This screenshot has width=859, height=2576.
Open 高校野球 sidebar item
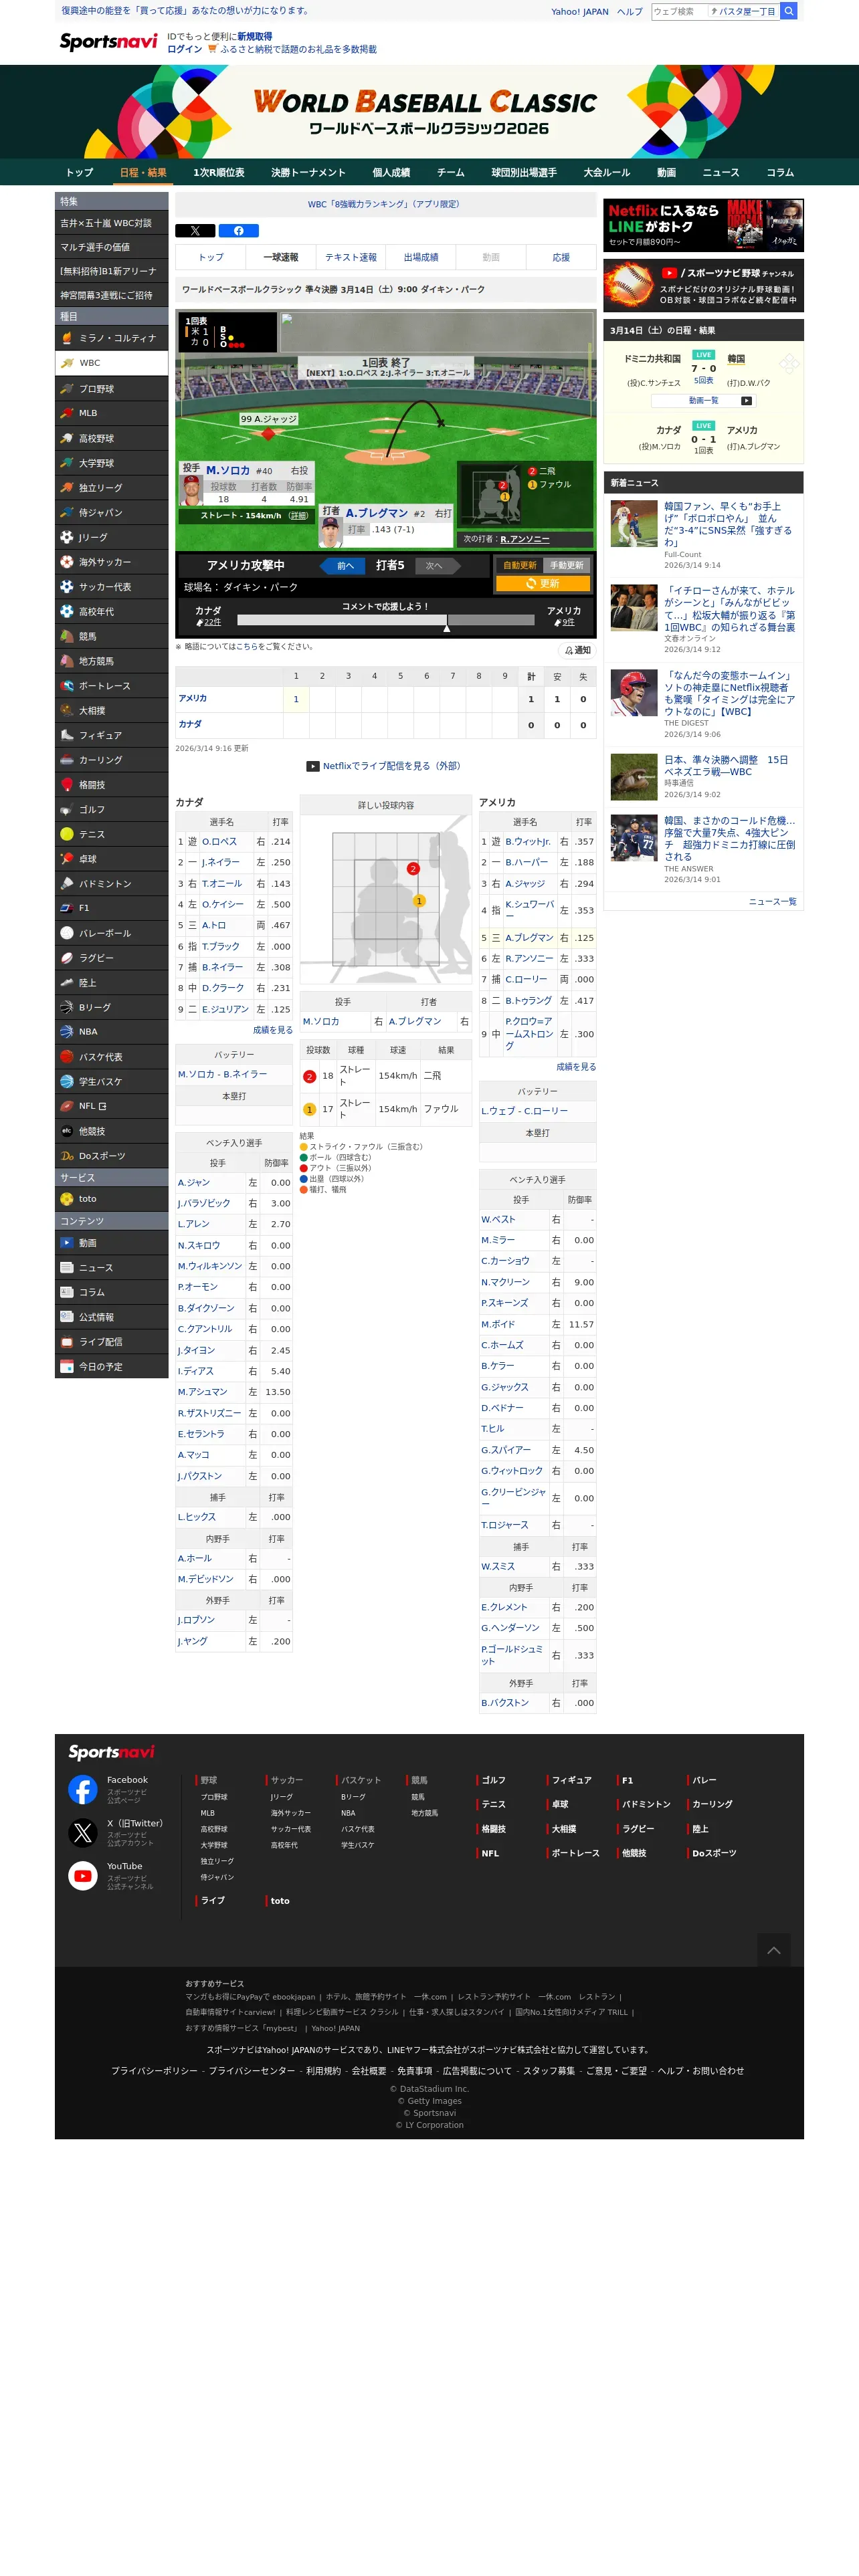click(111, 438)
